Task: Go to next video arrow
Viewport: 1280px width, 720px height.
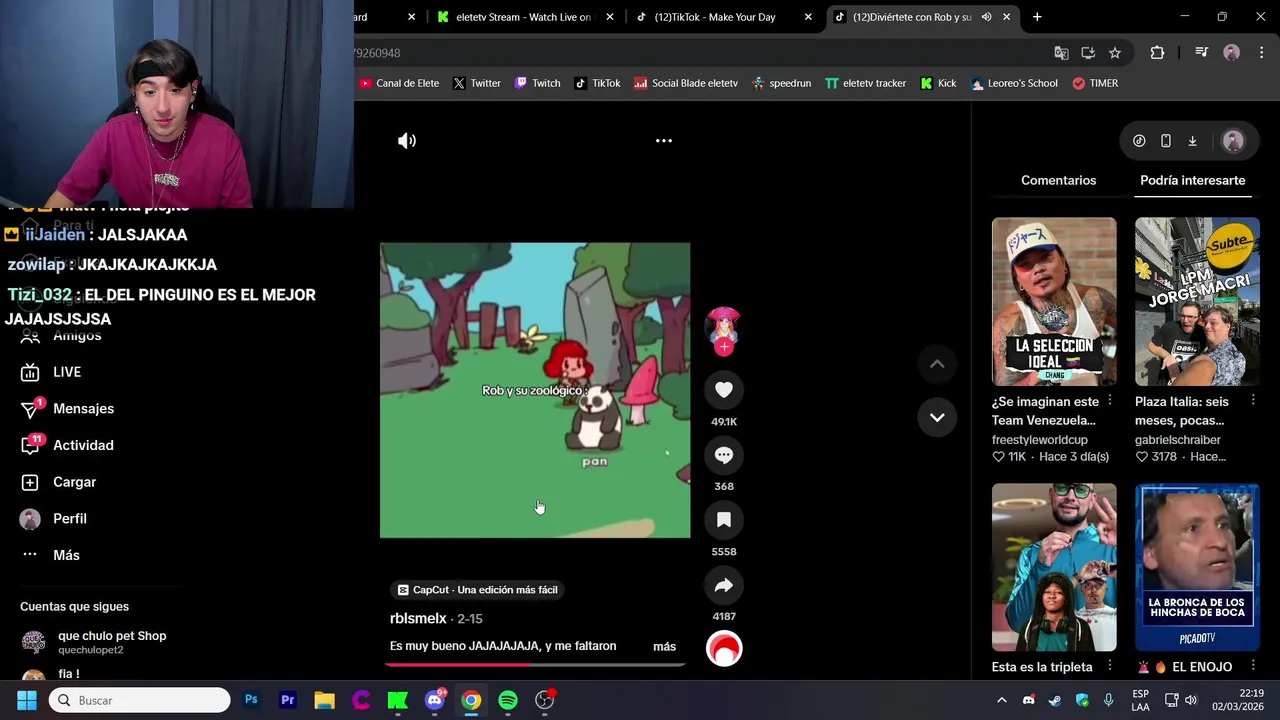Action: (937, 417)
